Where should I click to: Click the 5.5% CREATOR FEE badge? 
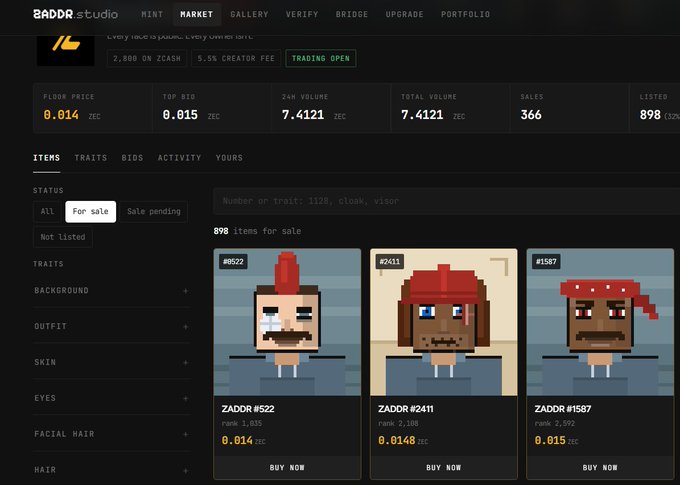tap(236, 59)
